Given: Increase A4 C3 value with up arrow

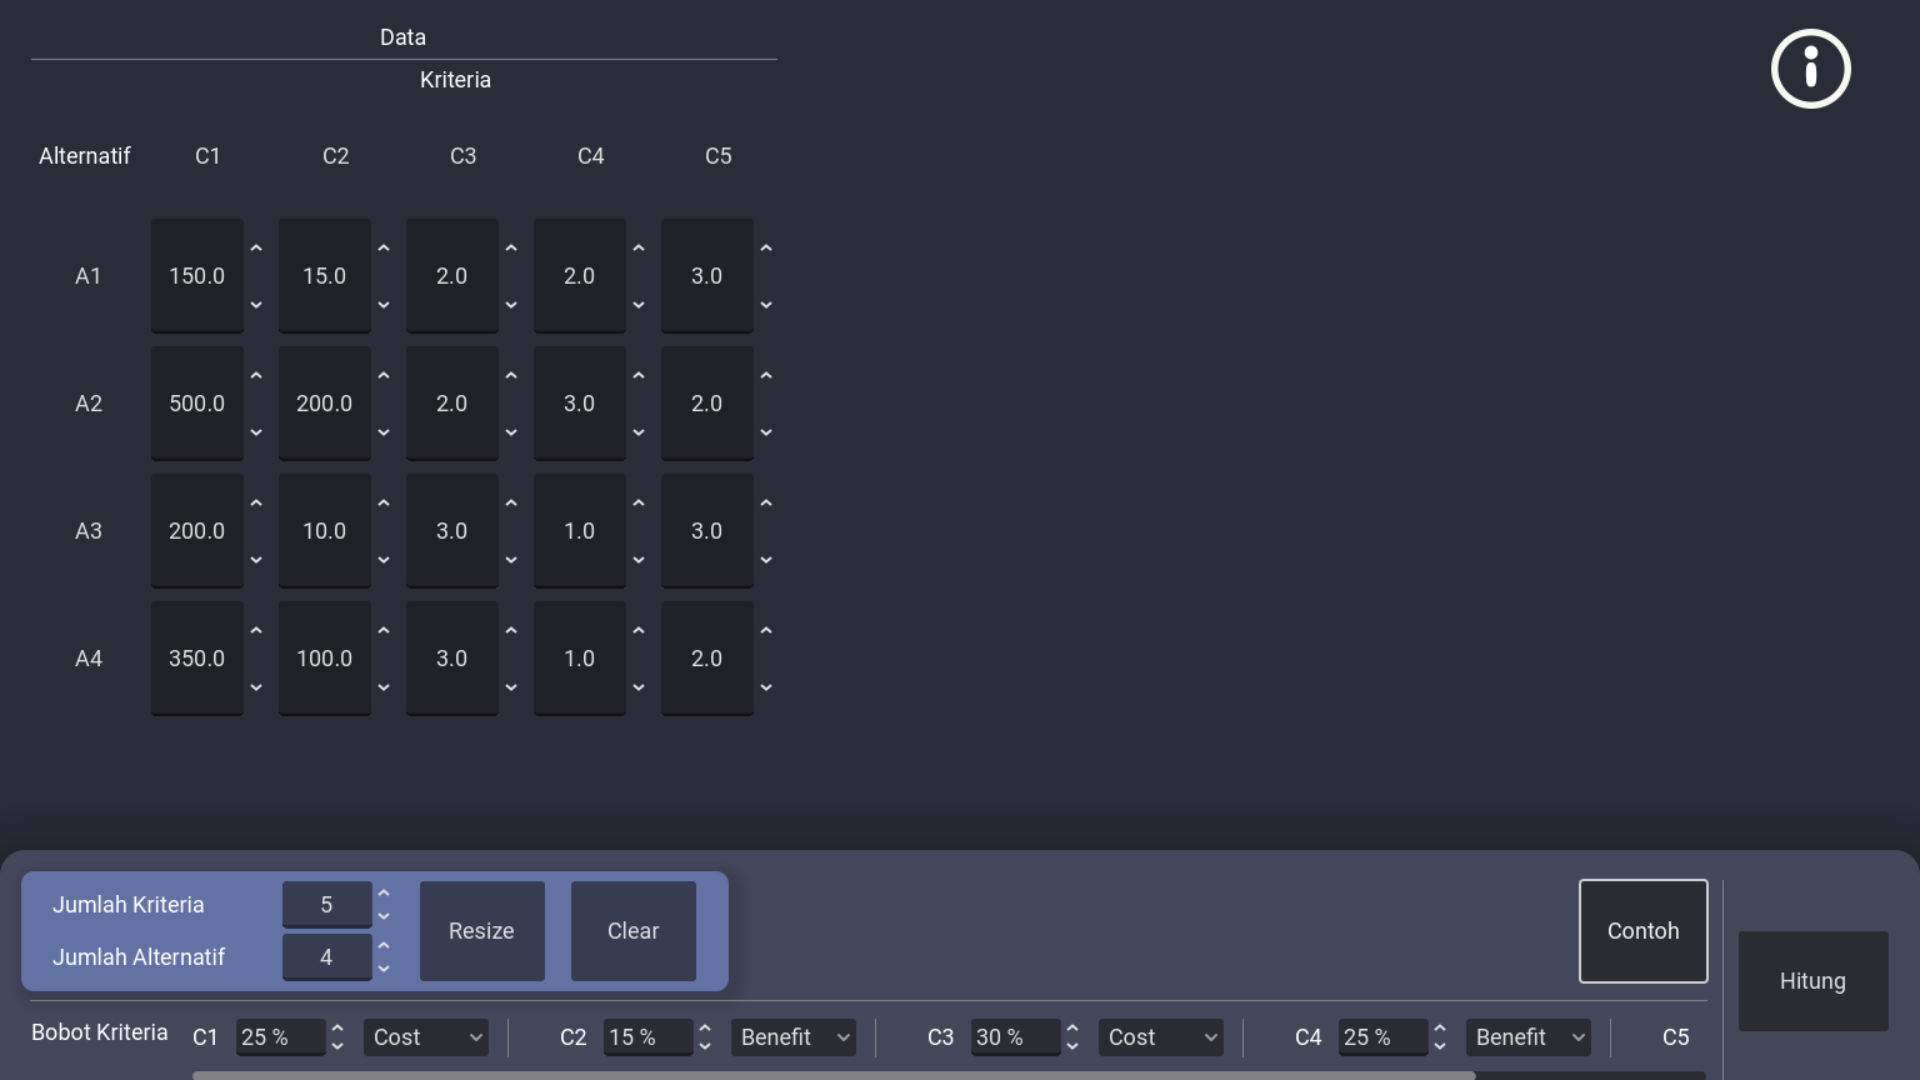Looking at the screenshot, I should pos(511,631).
